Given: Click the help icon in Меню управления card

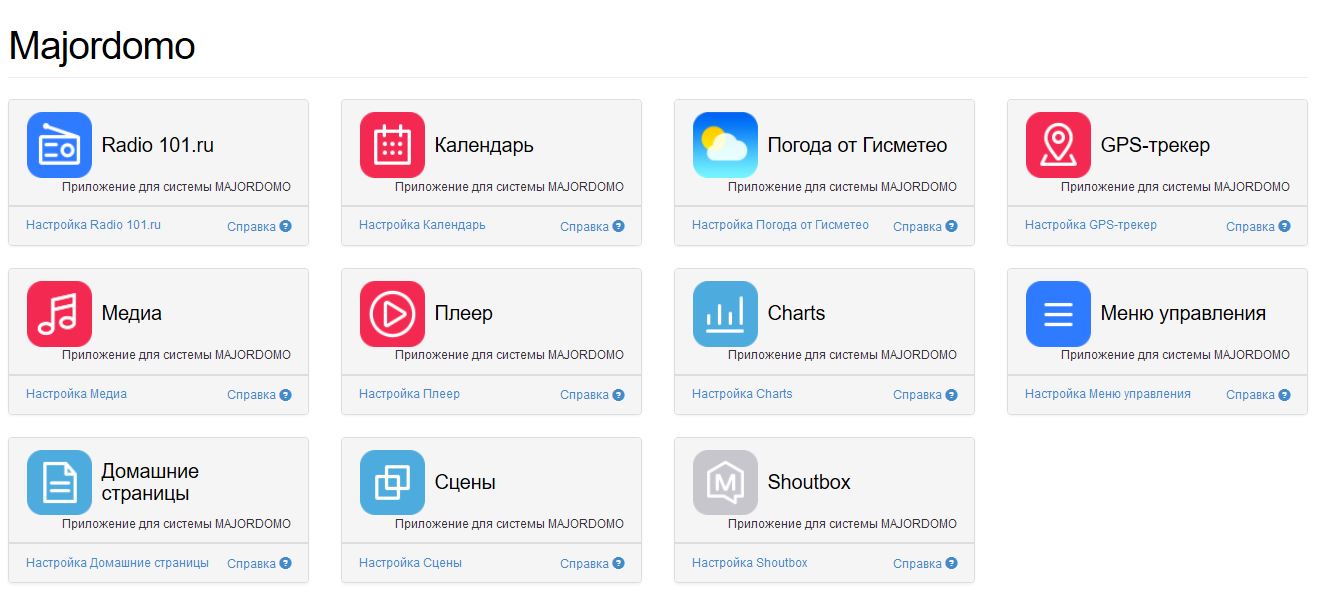Looking at the screenshot, I should pyautogui.click(x=1284, y=394).
